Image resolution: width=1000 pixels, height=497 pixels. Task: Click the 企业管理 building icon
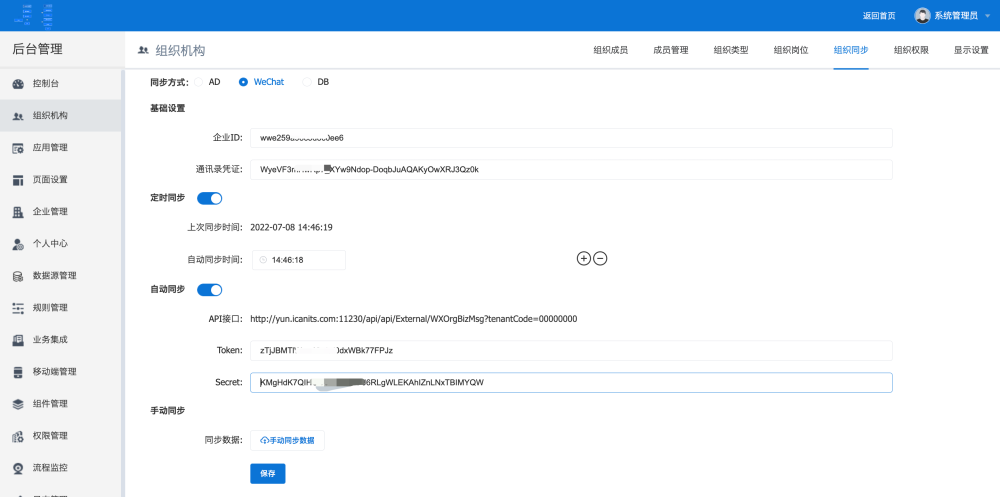[18, 212]
